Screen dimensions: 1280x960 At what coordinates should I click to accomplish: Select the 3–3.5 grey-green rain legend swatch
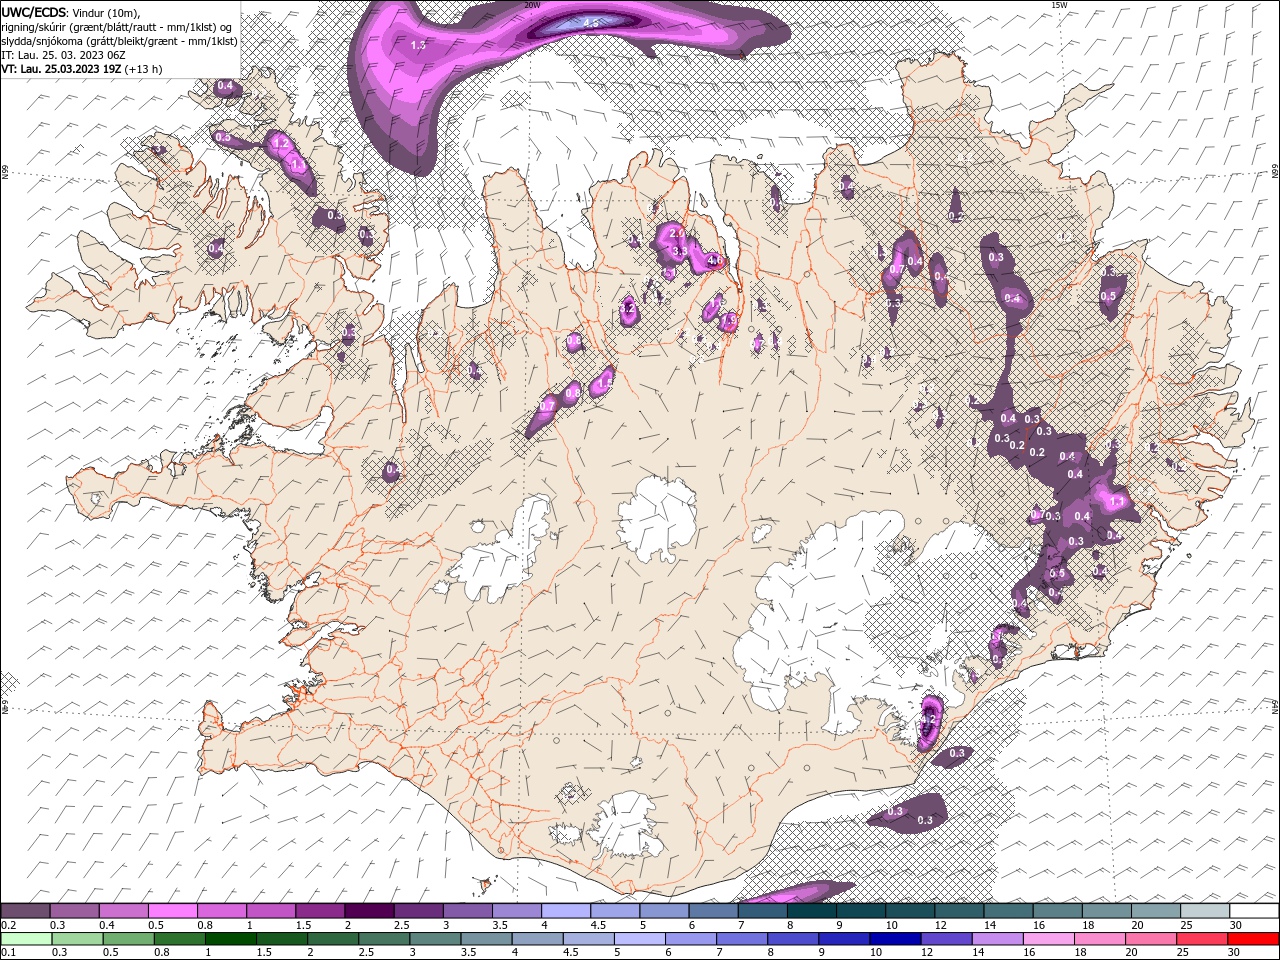(x=435, y=939)
